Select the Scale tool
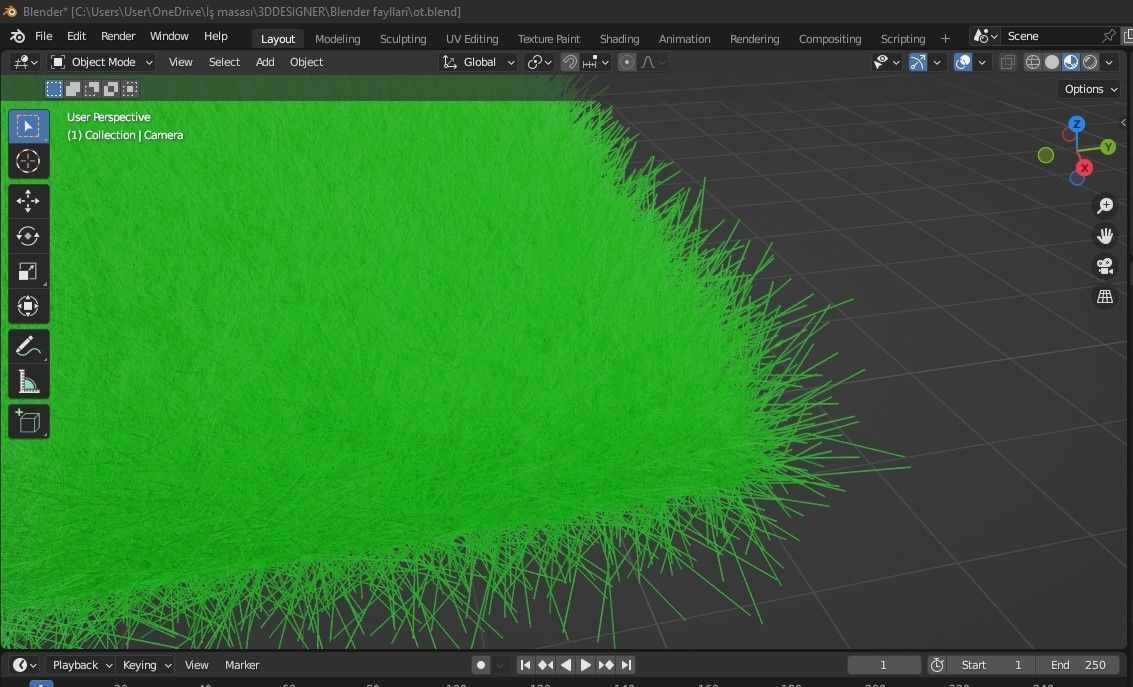1133x687 pixels. [x=29, y=272]
